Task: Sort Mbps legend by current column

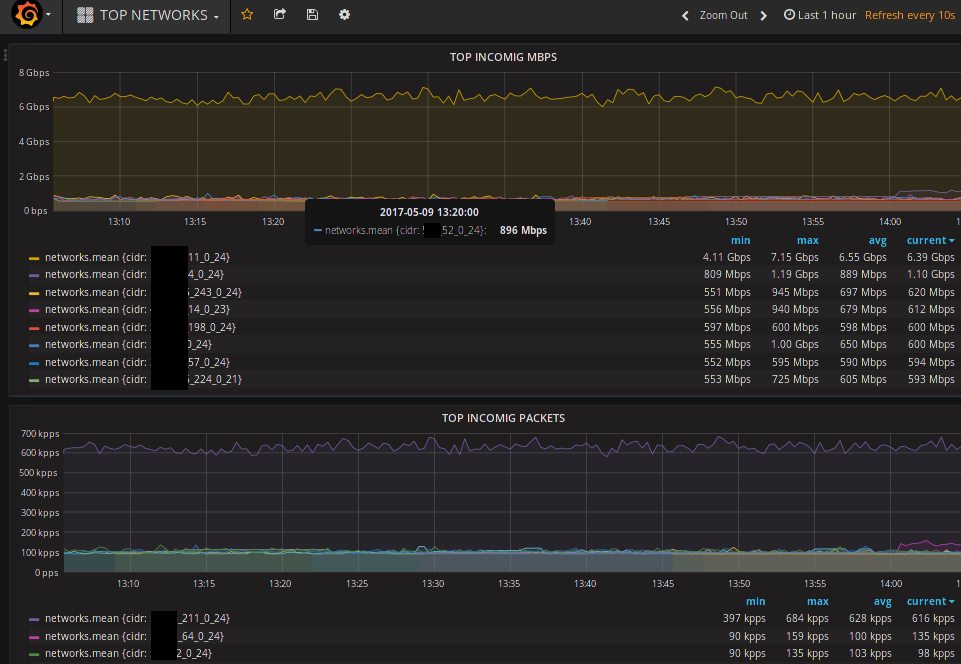Action: click(x=929, y=240)
